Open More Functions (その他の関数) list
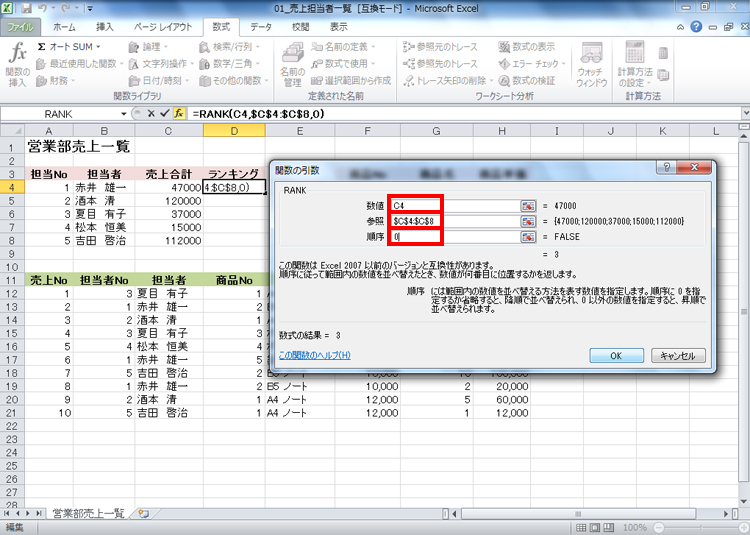 (233, 80)
